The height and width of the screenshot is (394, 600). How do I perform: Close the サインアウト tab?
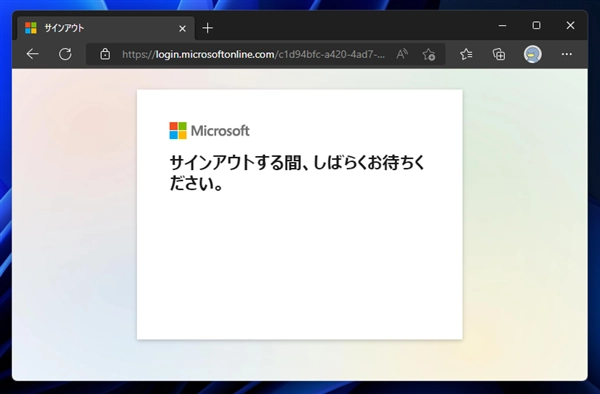coord(183,28)
